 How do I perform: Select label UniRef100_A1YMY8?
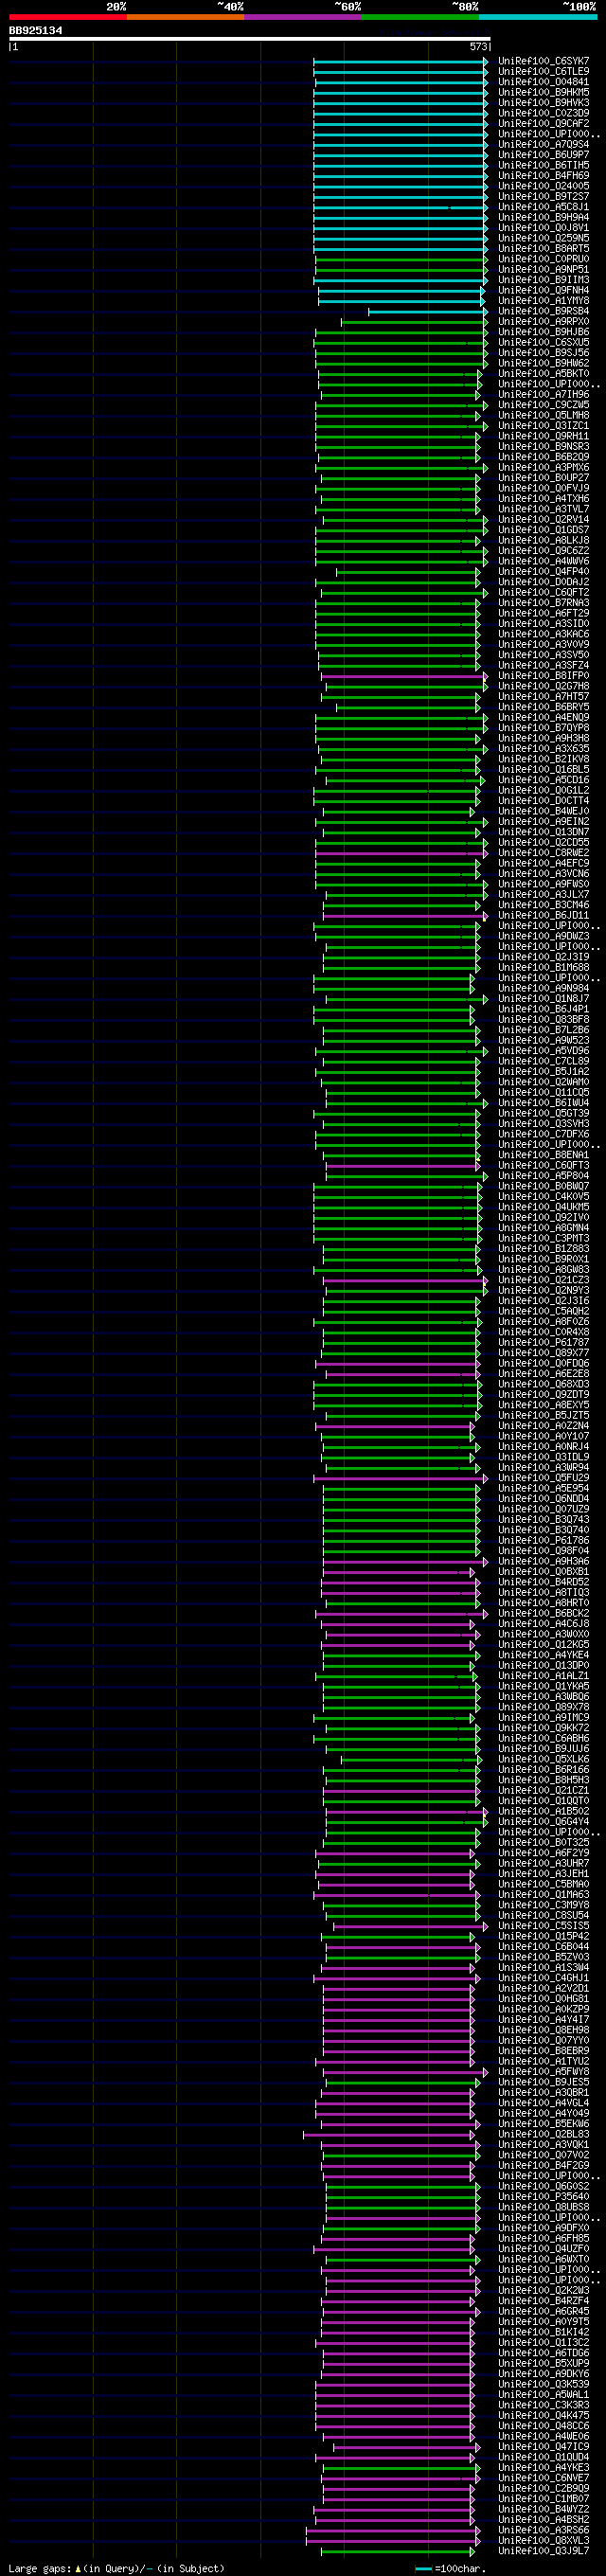click(544, 301)
